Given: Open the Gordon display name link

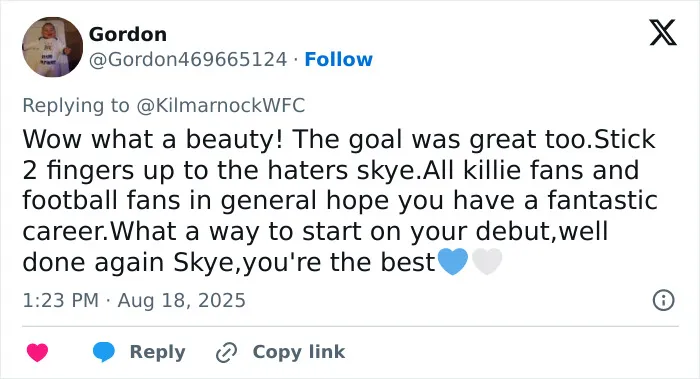Looking at the screenshot, I should tap(128, 34).
